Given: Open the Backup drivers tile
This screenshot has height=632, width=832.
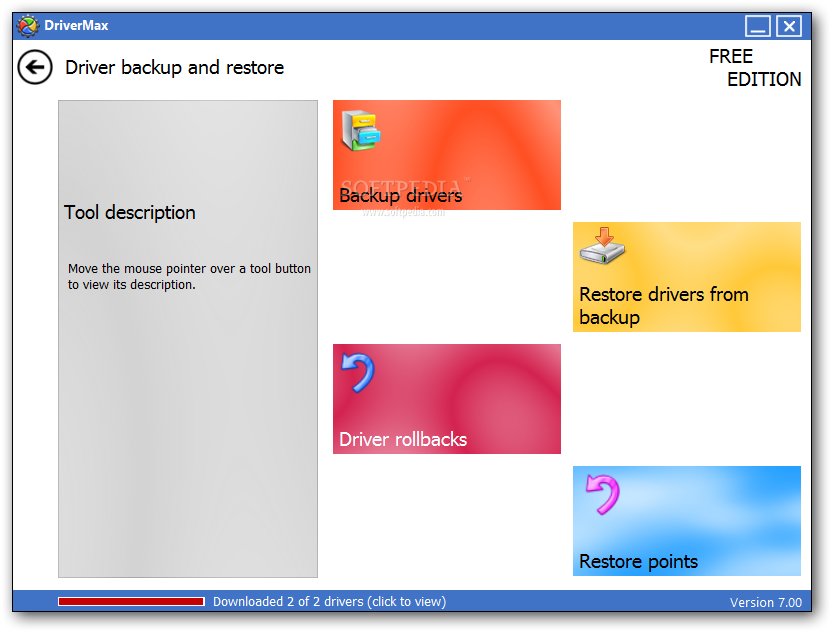Looking at the screenshot, I should click(446, 155).
